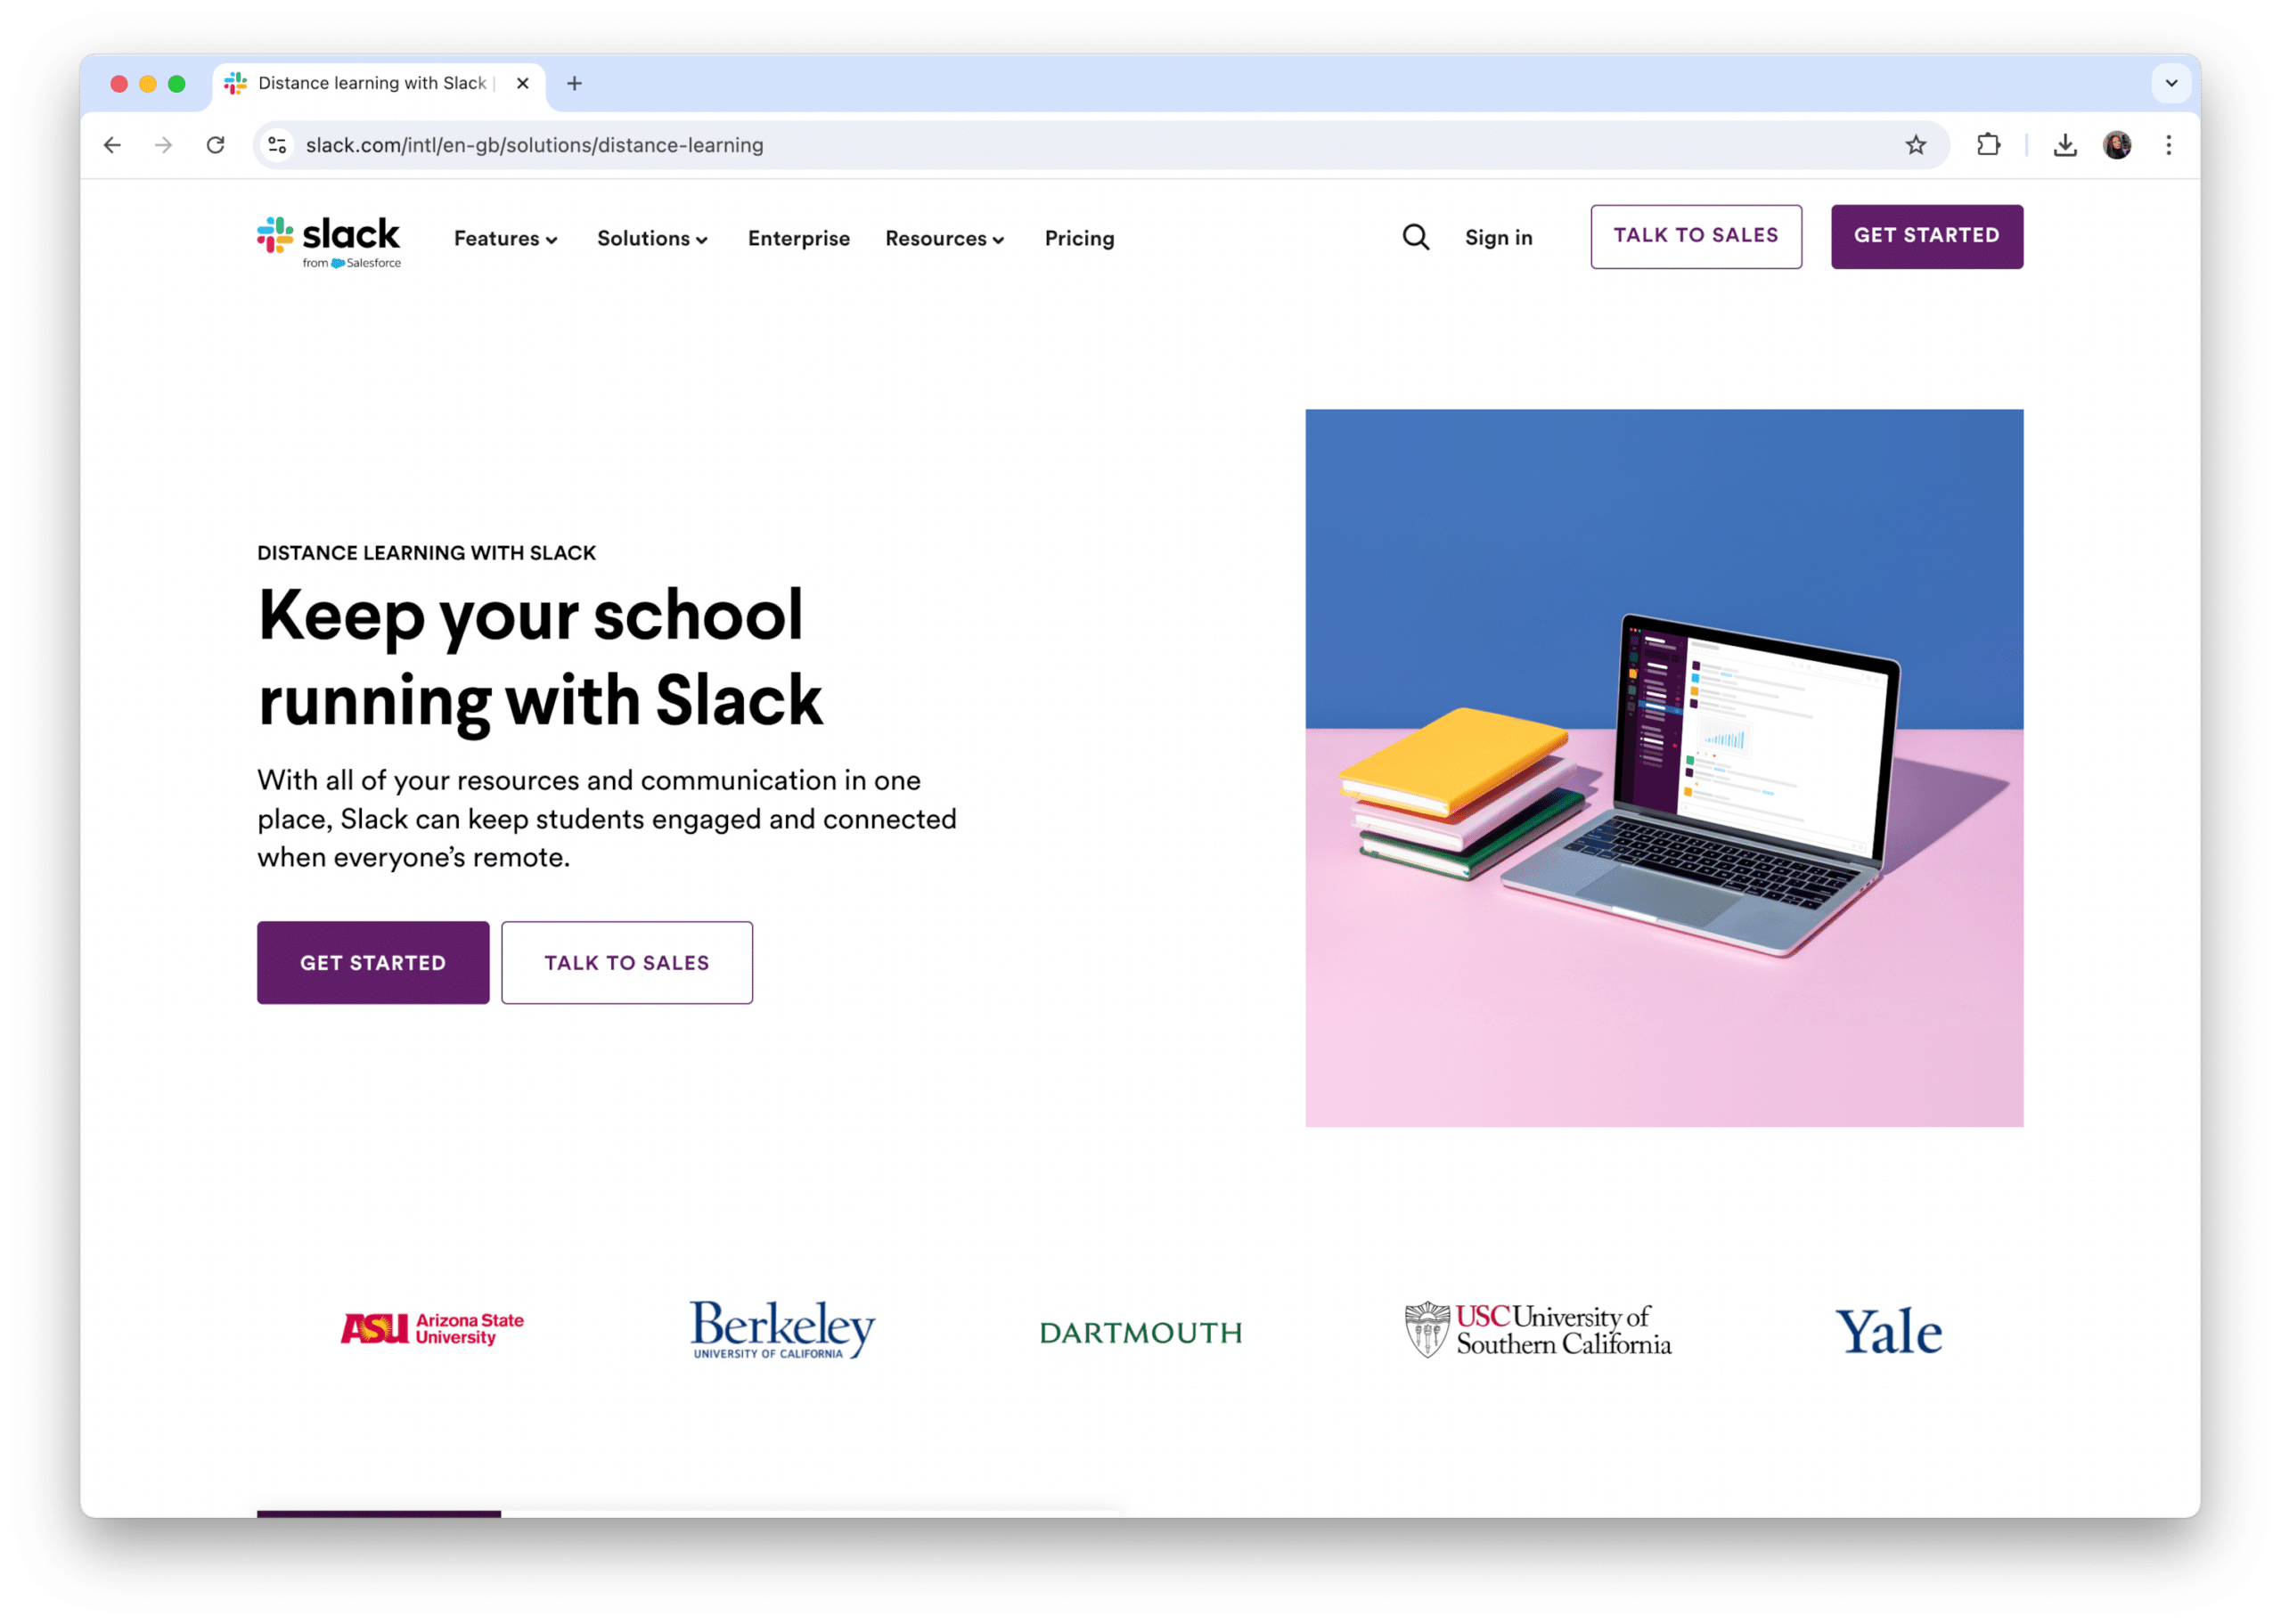Expand the Solutions dropdown menu
The image size is (2281, 1624).
click(x=652, y=237)
